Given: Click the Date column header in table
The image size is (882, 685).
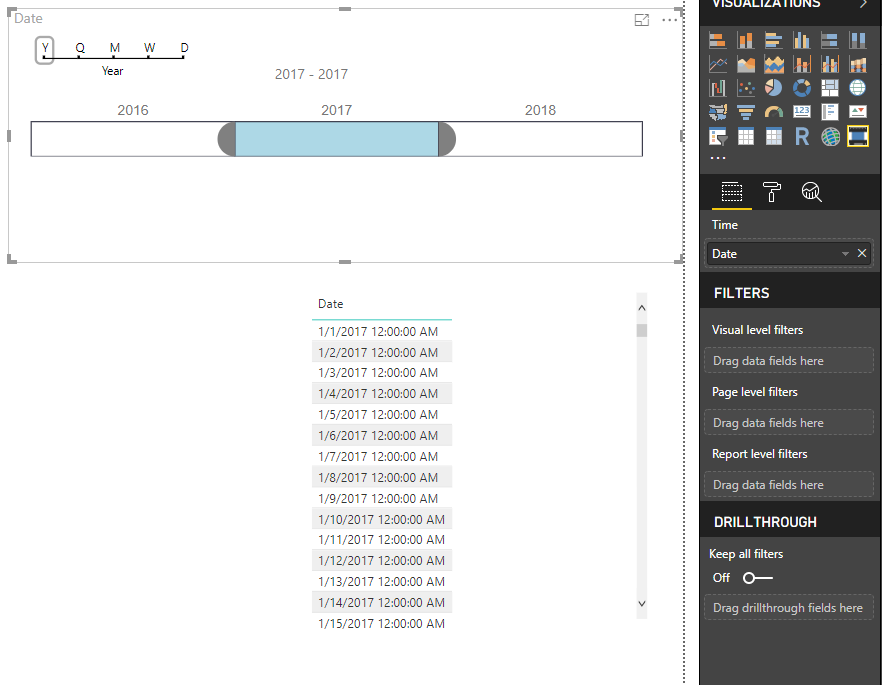Looking at the screenshot, I should click(x=330, y=304).
